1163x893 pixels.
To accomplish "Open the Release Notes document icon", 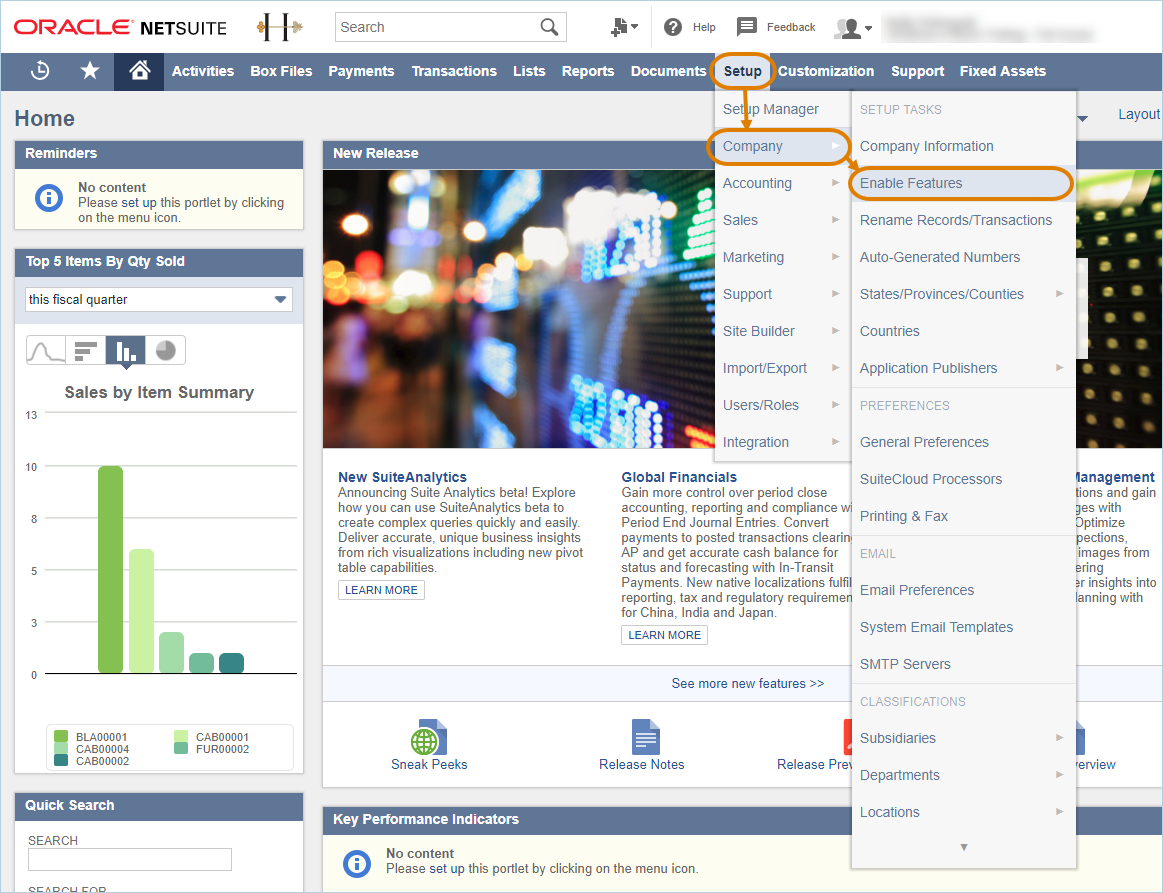I will (645, 737).
